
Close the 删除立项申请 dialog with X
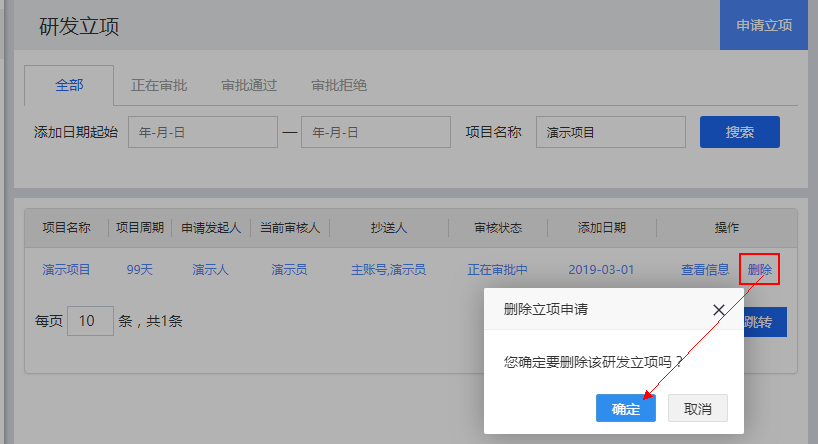pyautogui.click(x=718, y=310)
